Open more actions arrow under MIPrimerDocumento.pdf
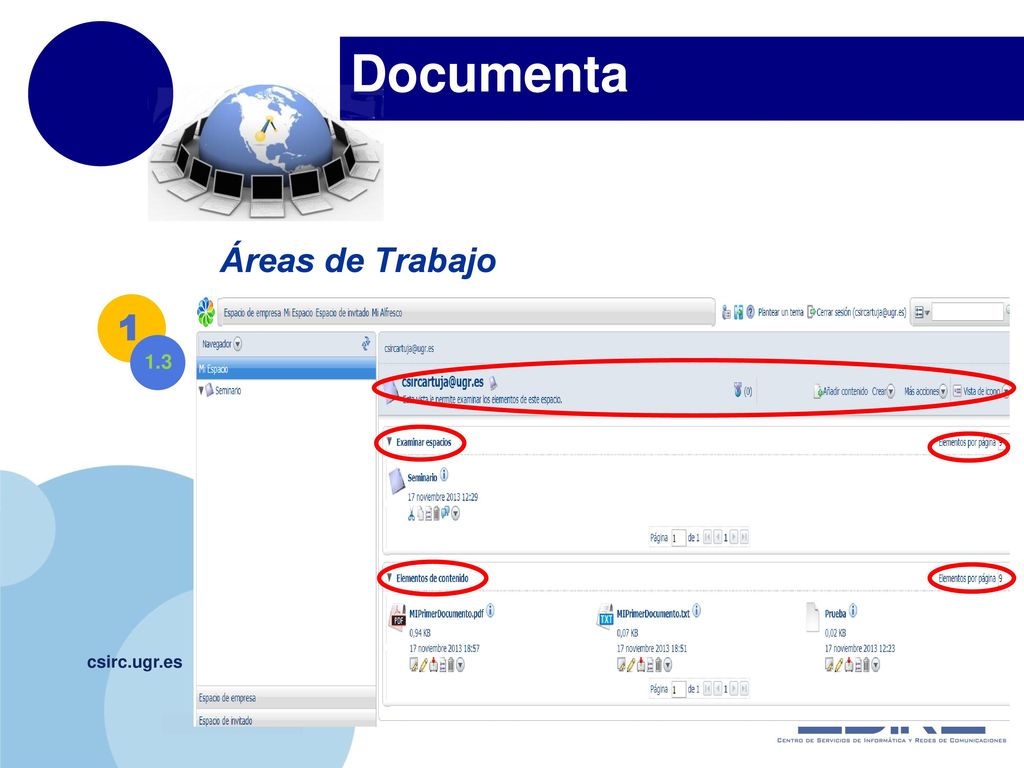Screen dimensions: 1024x768 (460, 665)
